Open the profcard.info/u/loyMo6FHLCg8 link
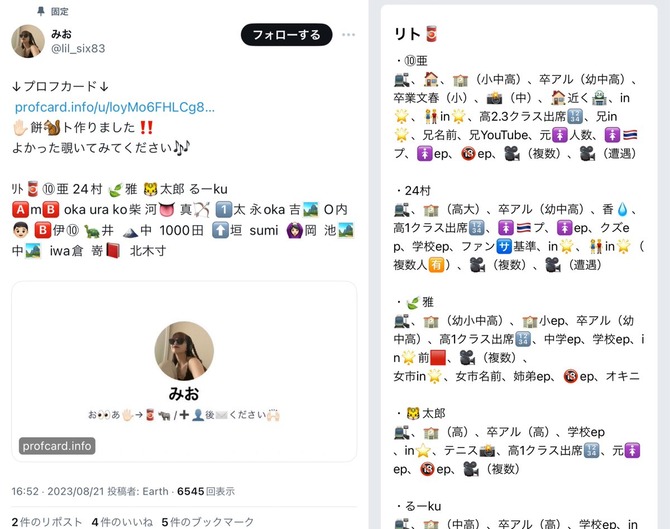 [115, 107]
